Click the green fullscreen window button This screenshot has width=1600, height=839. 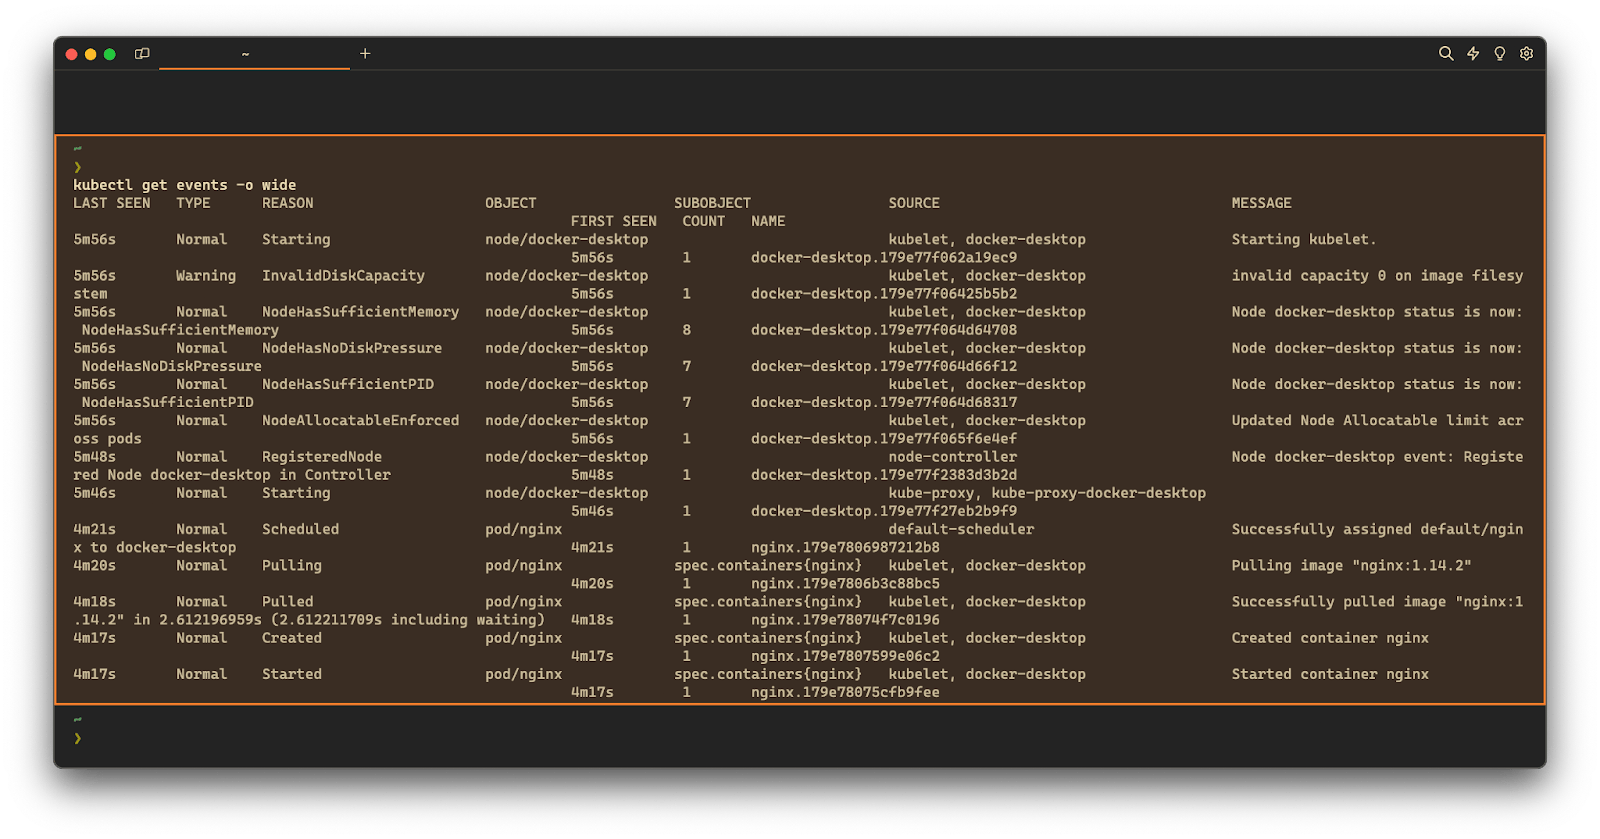click(110, 54)
